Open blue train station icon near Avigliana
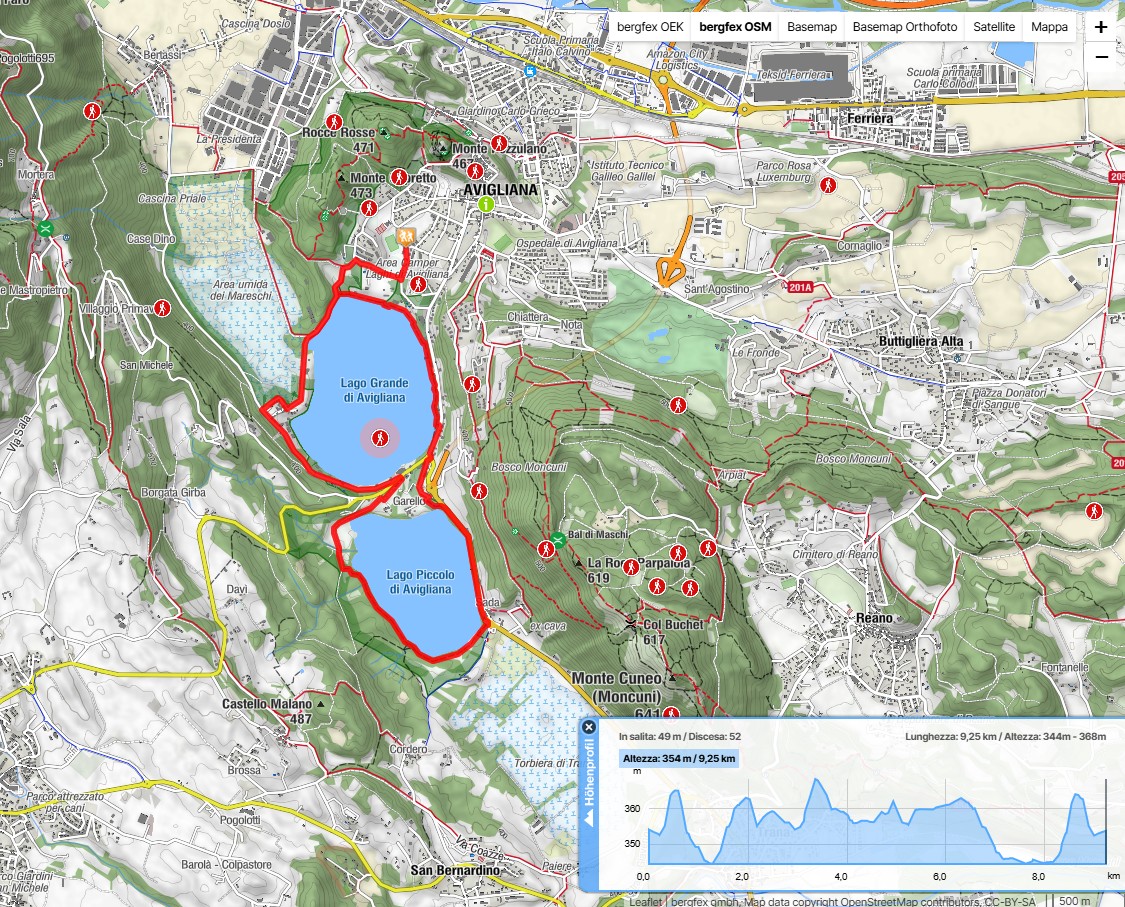 tap(528, 71)
